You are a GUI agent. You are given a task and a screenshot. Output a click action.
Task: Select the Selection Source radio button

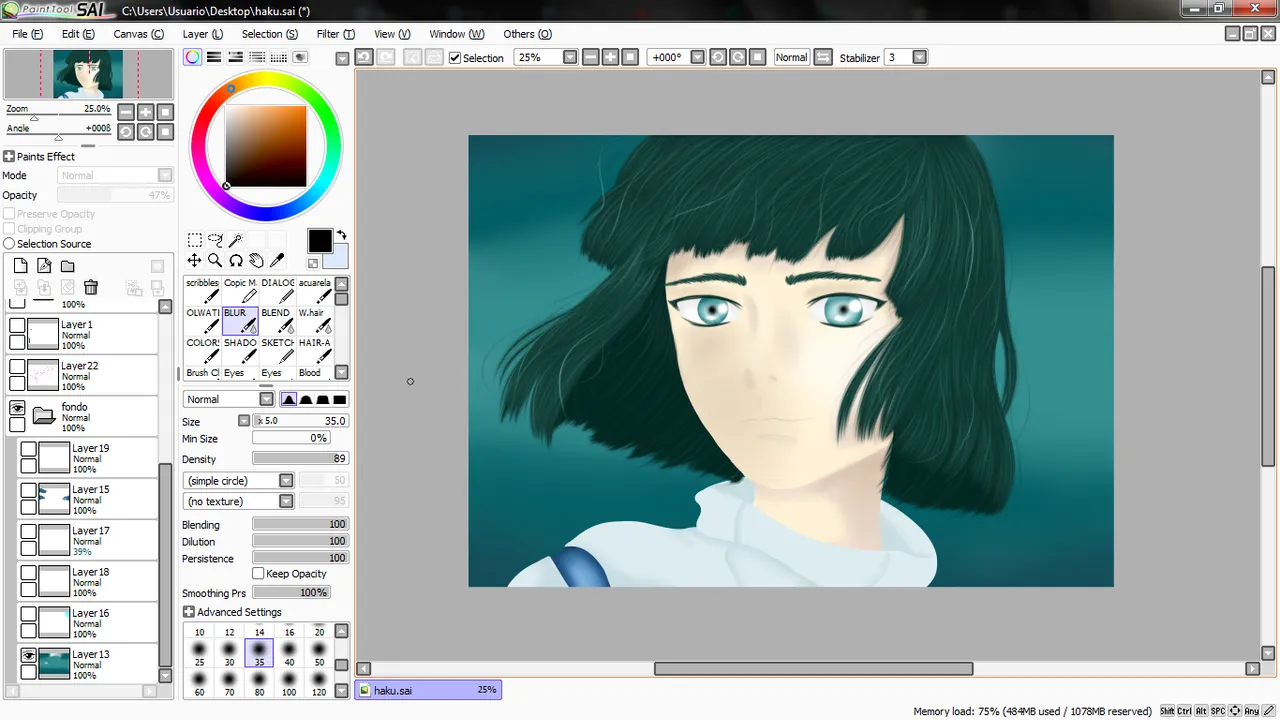coord(9,244)
